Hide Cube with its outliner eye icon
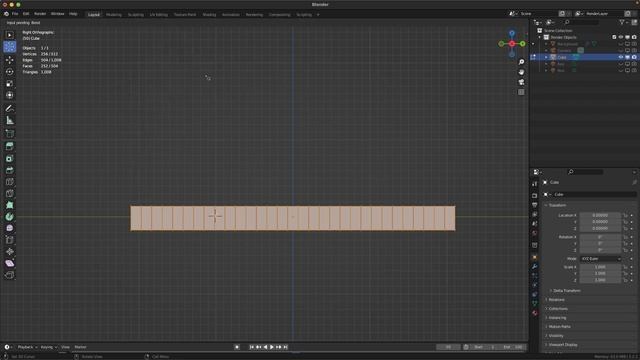640x360 pixels. click(x=621, y=57)
